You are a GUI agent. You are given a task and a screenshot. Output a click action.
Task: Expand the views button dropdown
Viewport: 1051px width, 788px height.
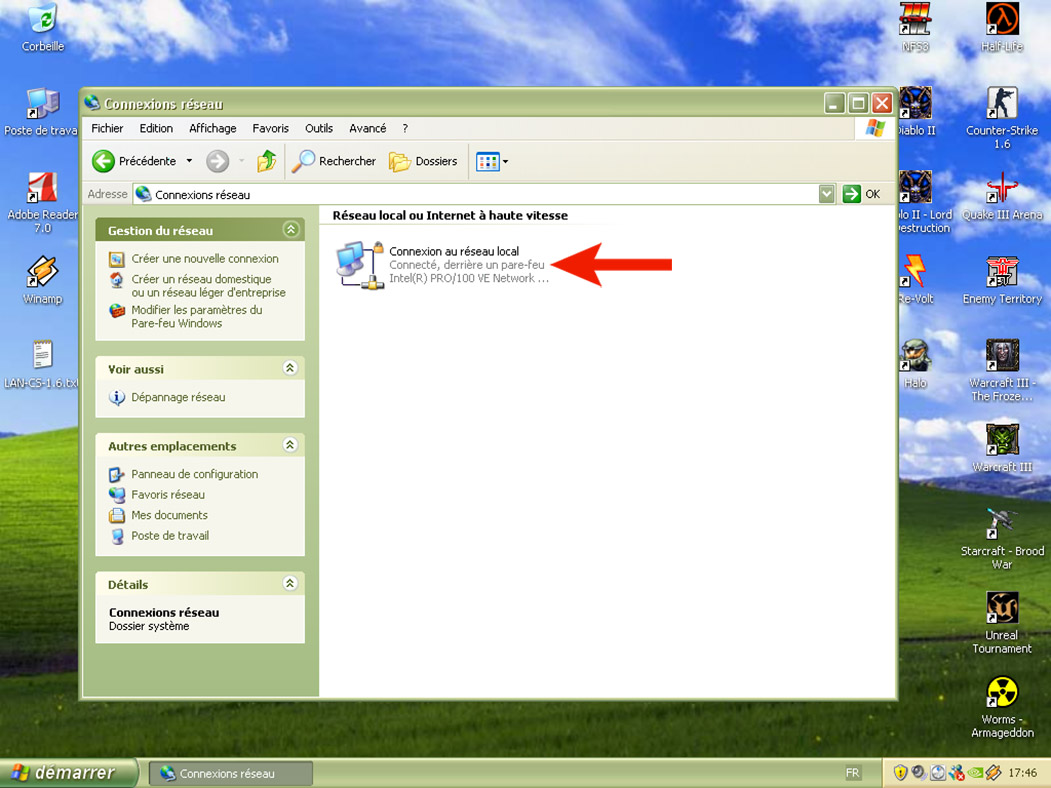[505, 161]
